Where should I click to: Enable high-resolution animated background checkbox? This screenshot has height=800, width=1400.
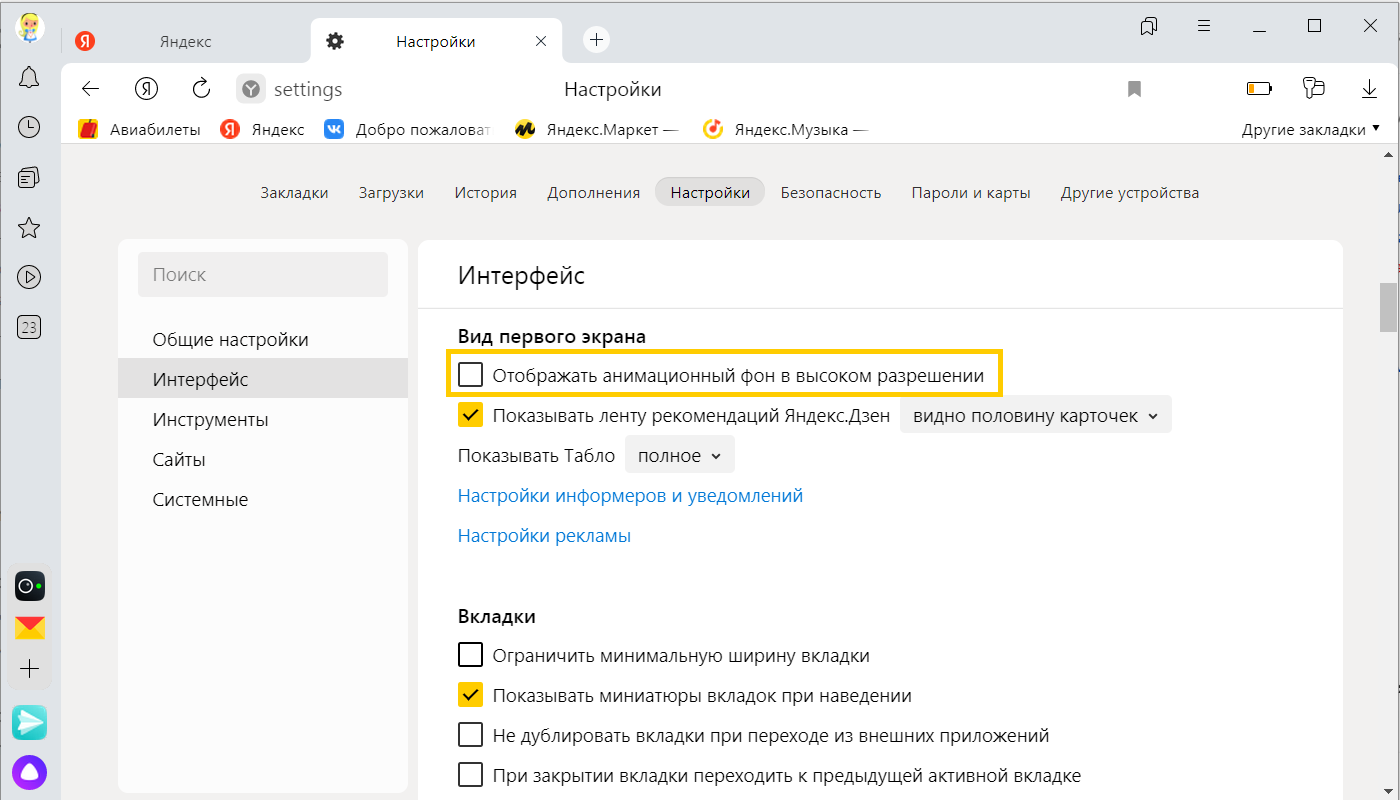470,375
